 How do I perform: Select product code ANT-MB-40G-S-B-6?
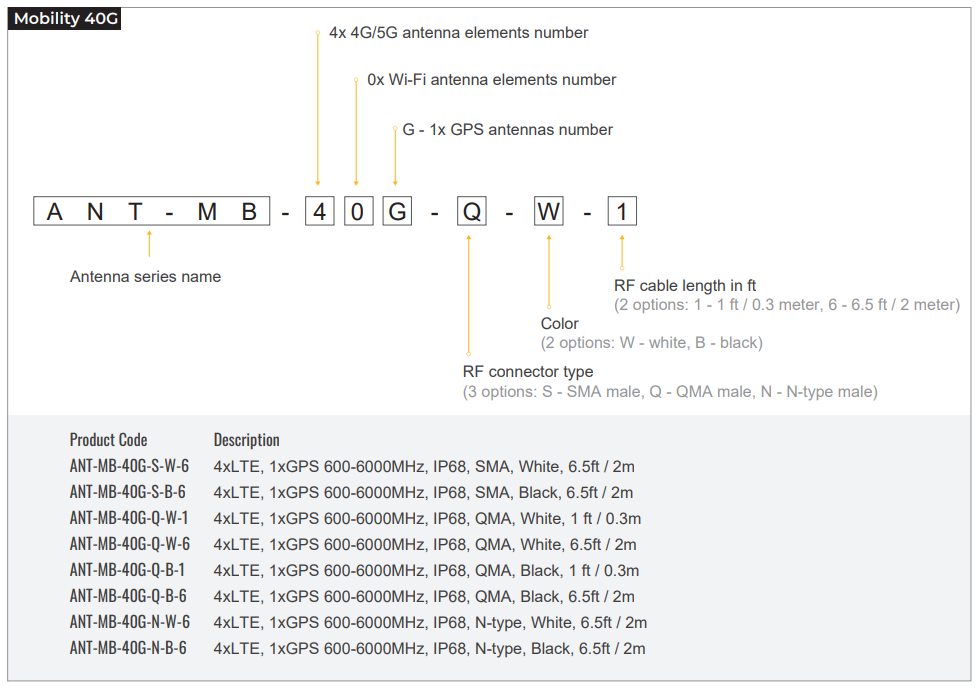[x=127, y=492]
